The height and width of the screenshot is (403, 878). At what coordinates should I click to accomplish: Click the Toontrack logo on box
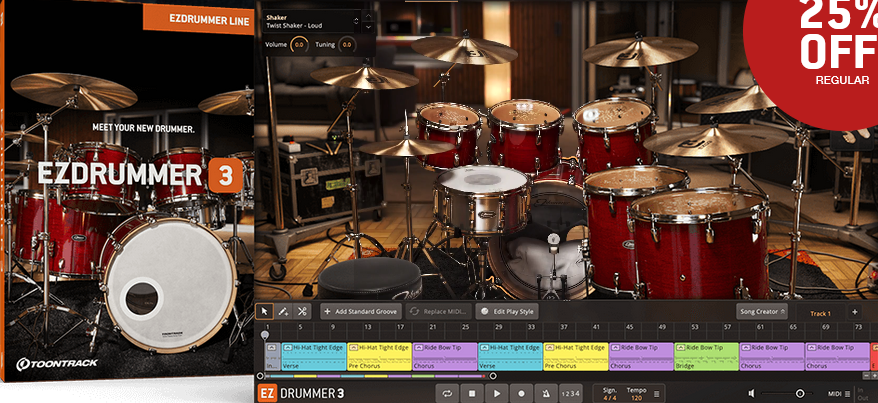pyautogui.click(x=57, y=364)
